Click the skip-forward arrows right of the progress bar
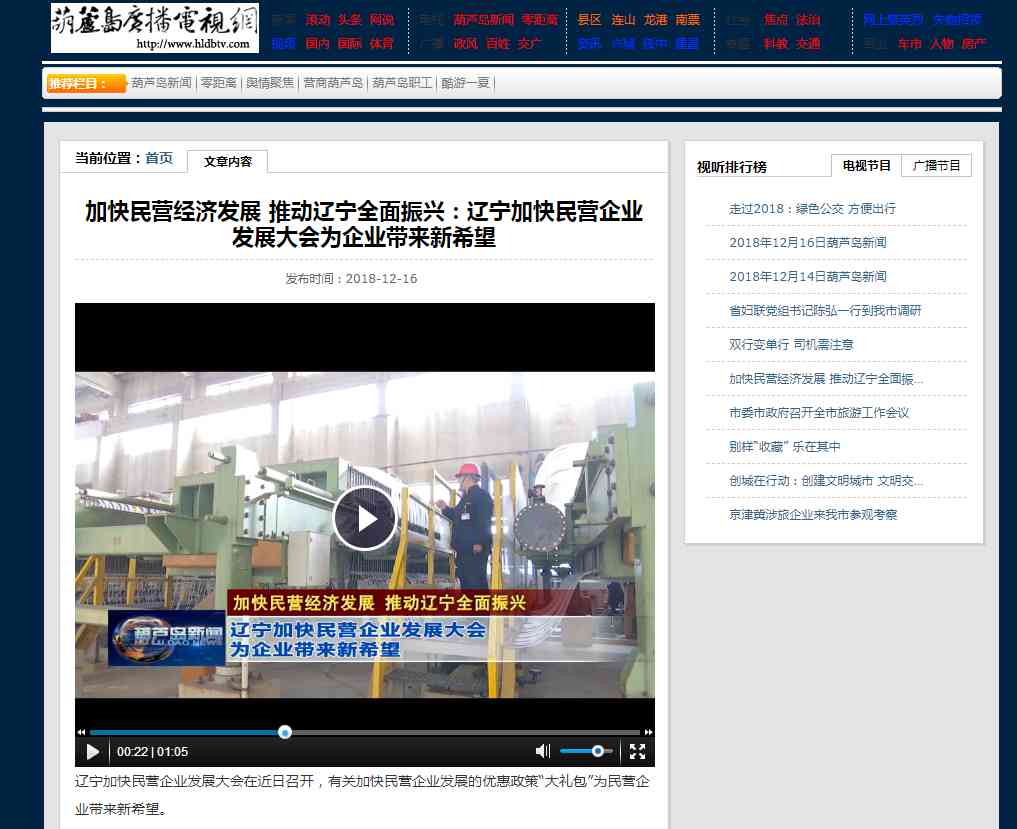 (650, 731)
